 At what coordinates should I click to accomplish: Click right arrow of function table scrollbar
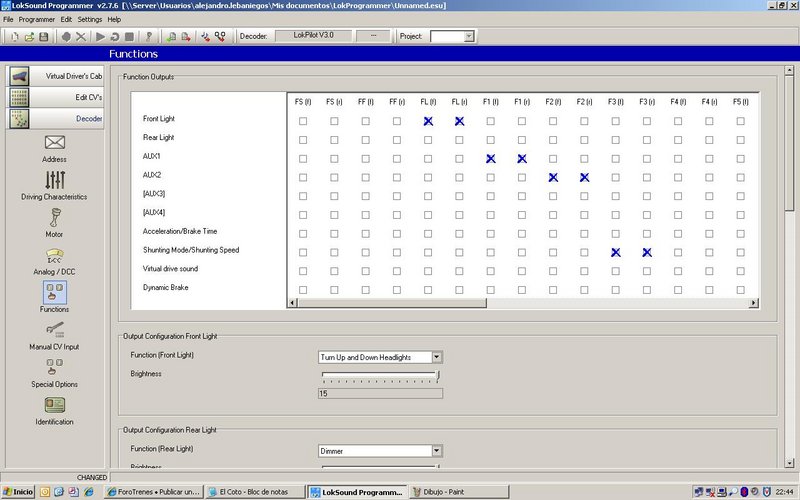[x=754, y=303]
